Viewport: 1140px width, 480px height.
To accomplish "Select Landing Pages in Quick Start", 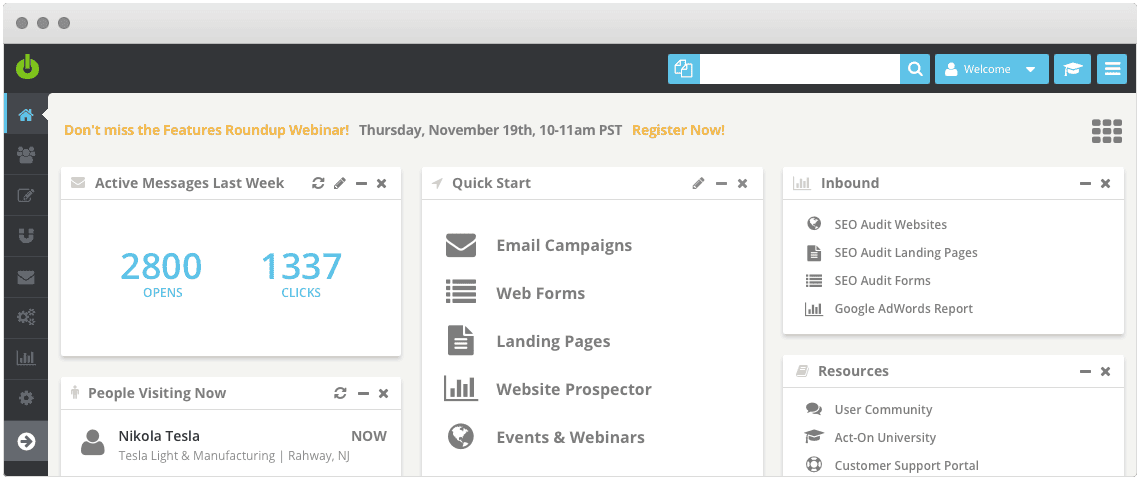I will tap(552, 341).
